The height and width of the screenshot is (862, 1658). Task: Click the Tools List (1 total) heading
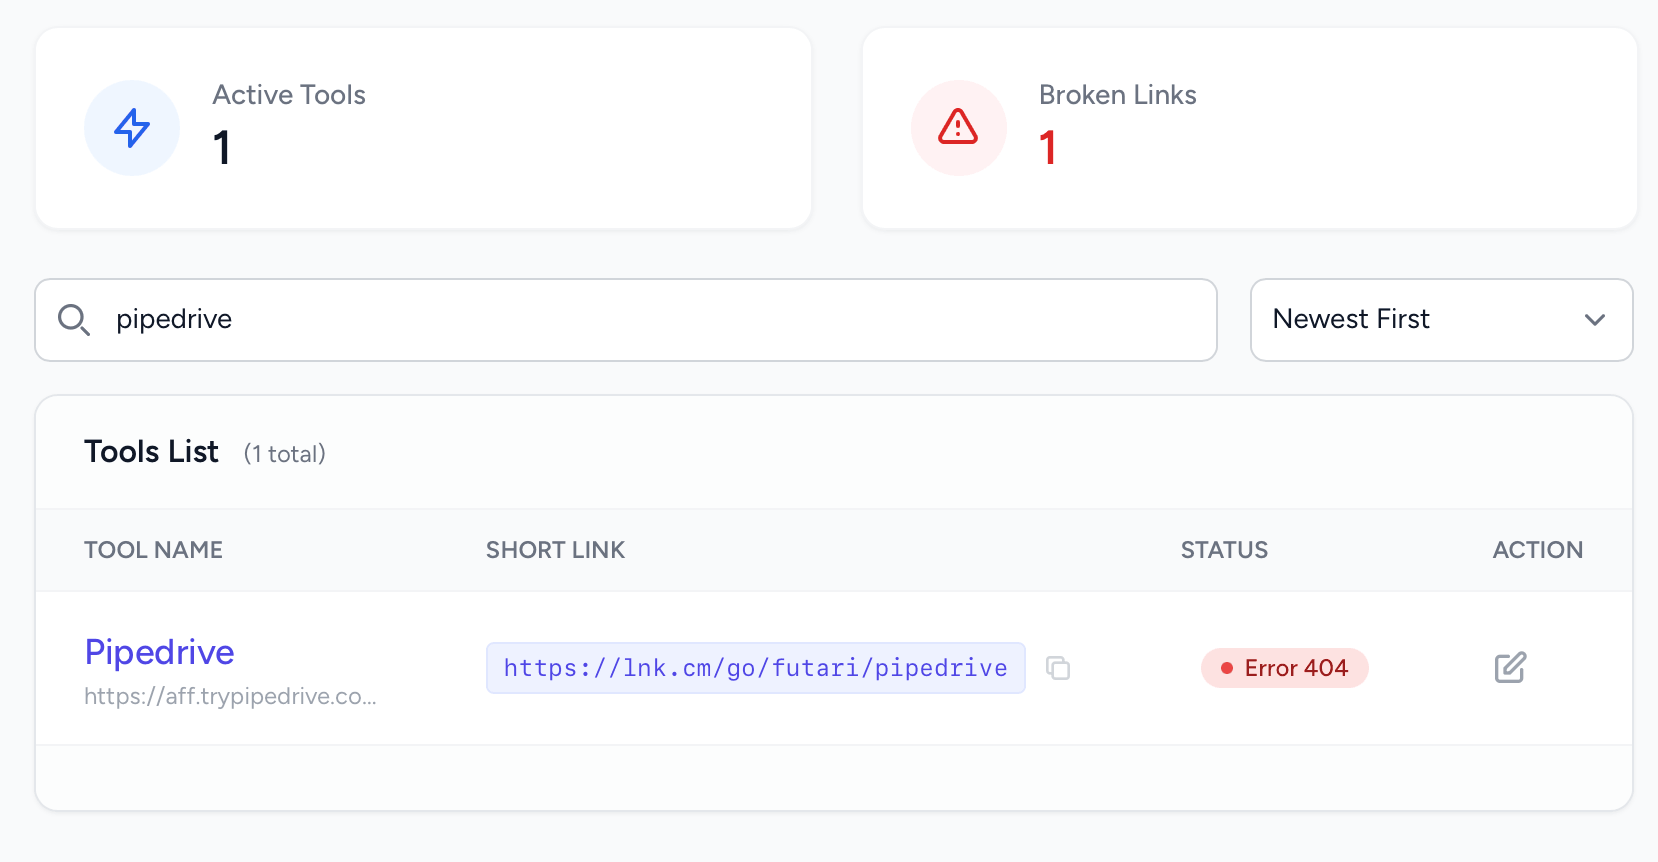click(x=151, y=451)
